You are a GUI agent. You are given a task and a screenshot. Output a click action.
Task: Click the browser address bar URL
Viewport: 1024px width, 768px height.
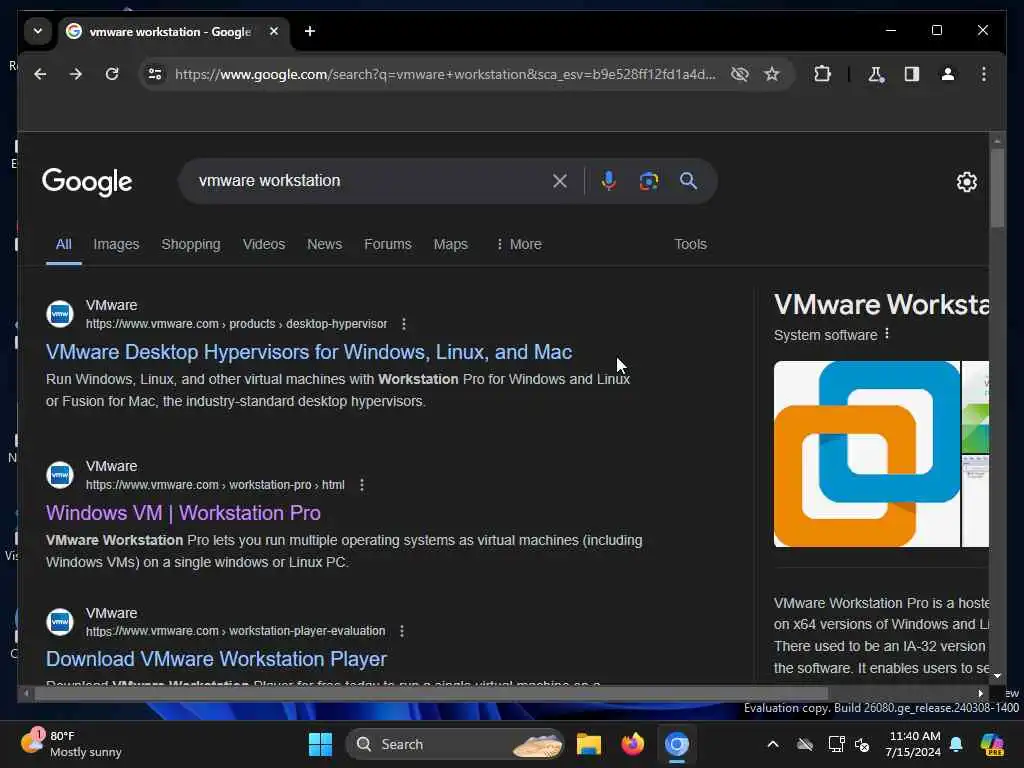pos(445,74)
